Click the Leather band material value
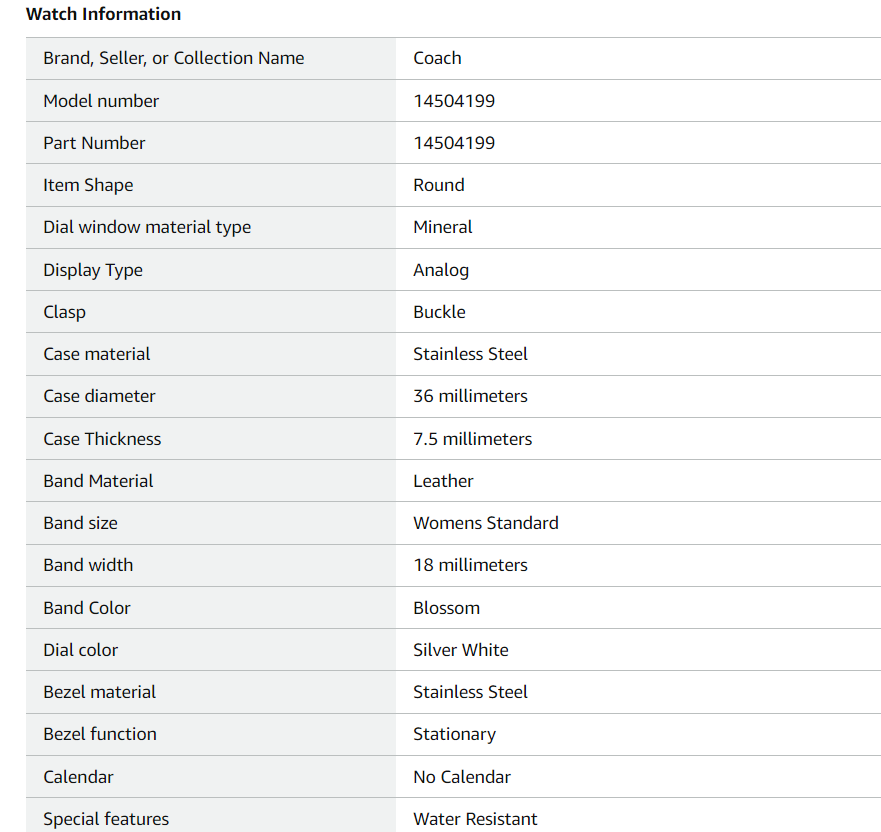 pos(443,481)
